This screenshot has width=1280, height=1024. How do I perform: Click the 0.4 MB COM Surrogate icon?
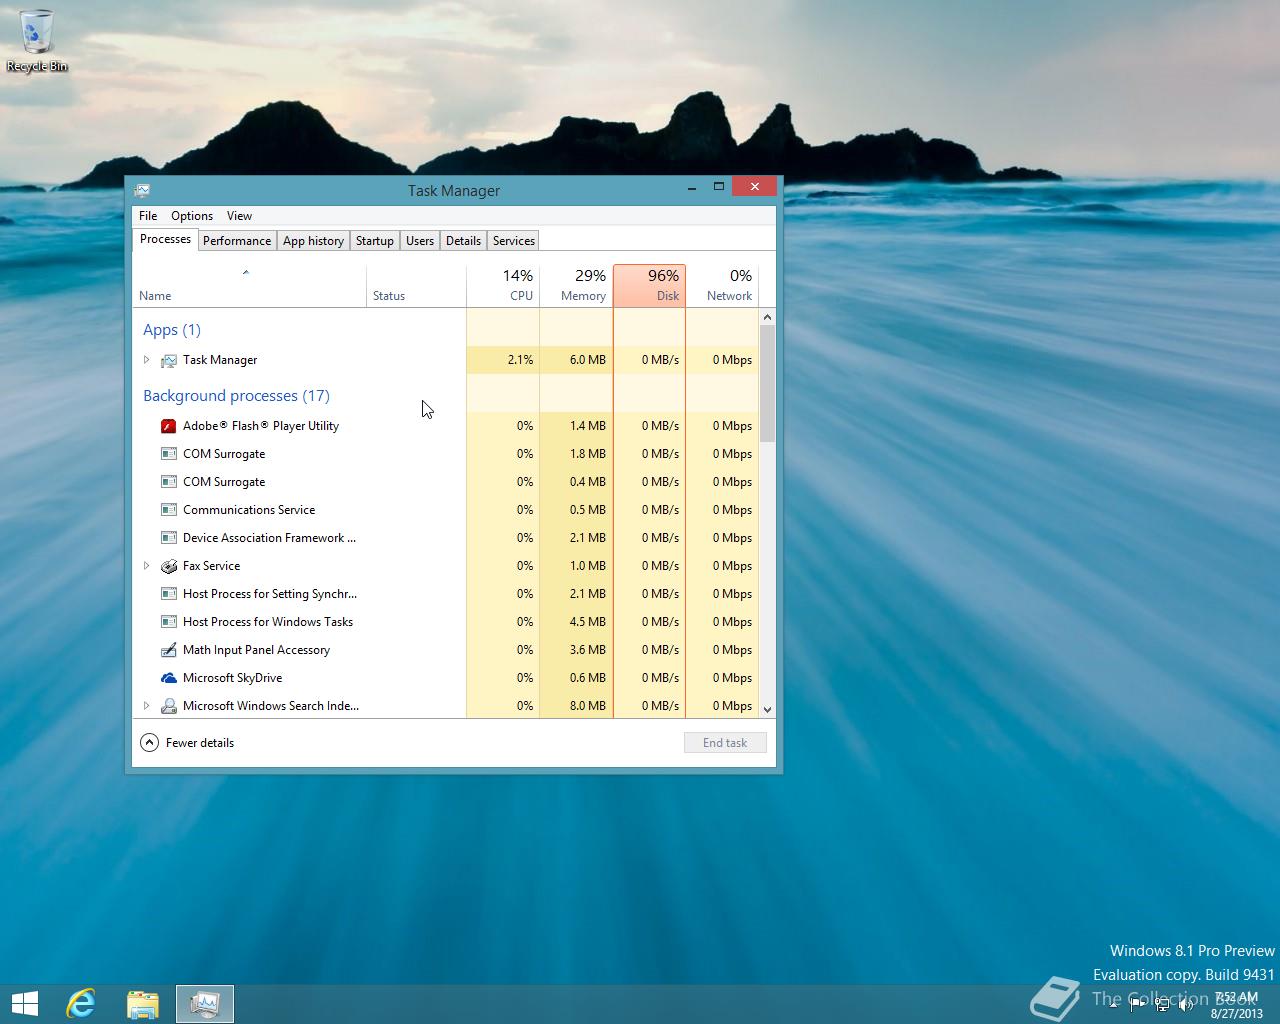[169, 482]
